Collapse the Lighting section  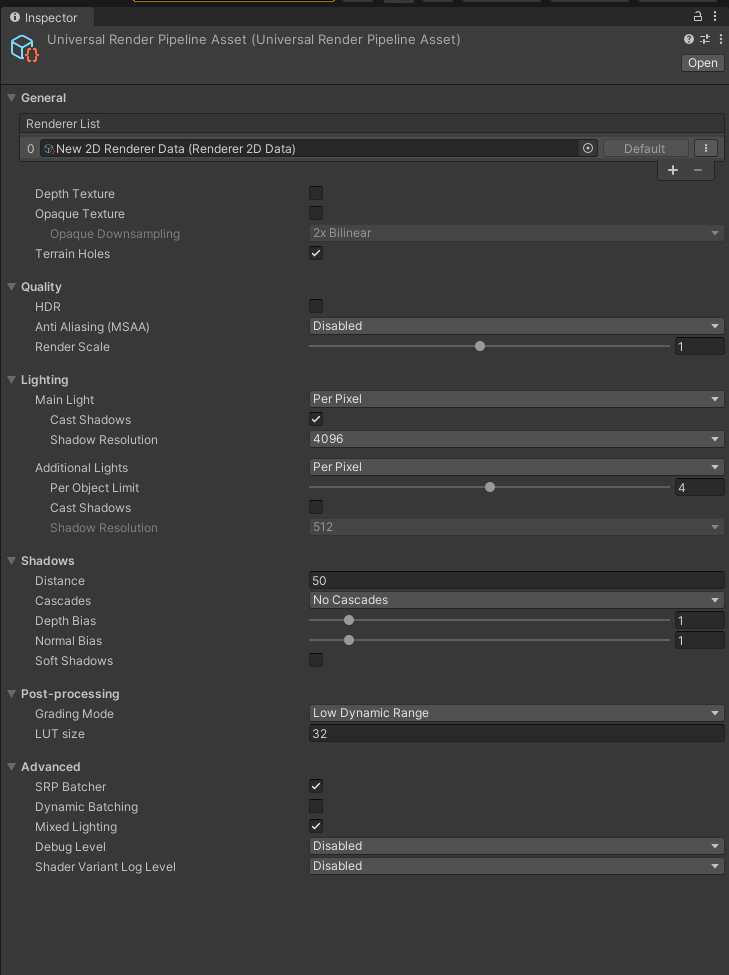[x=11, y=379]
